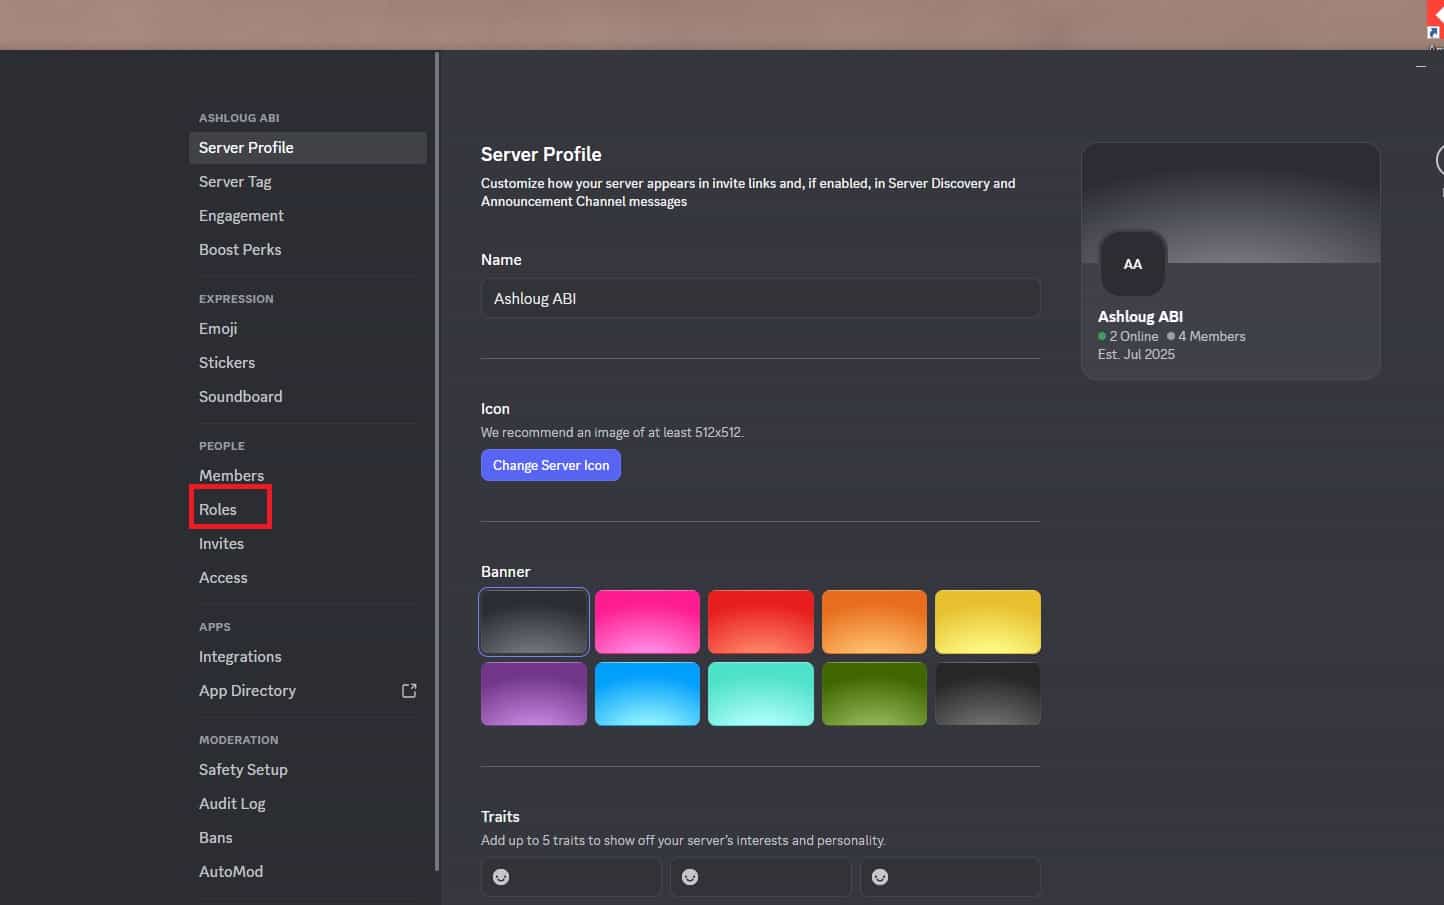Choose the purple banner swatch

point(533,694)
